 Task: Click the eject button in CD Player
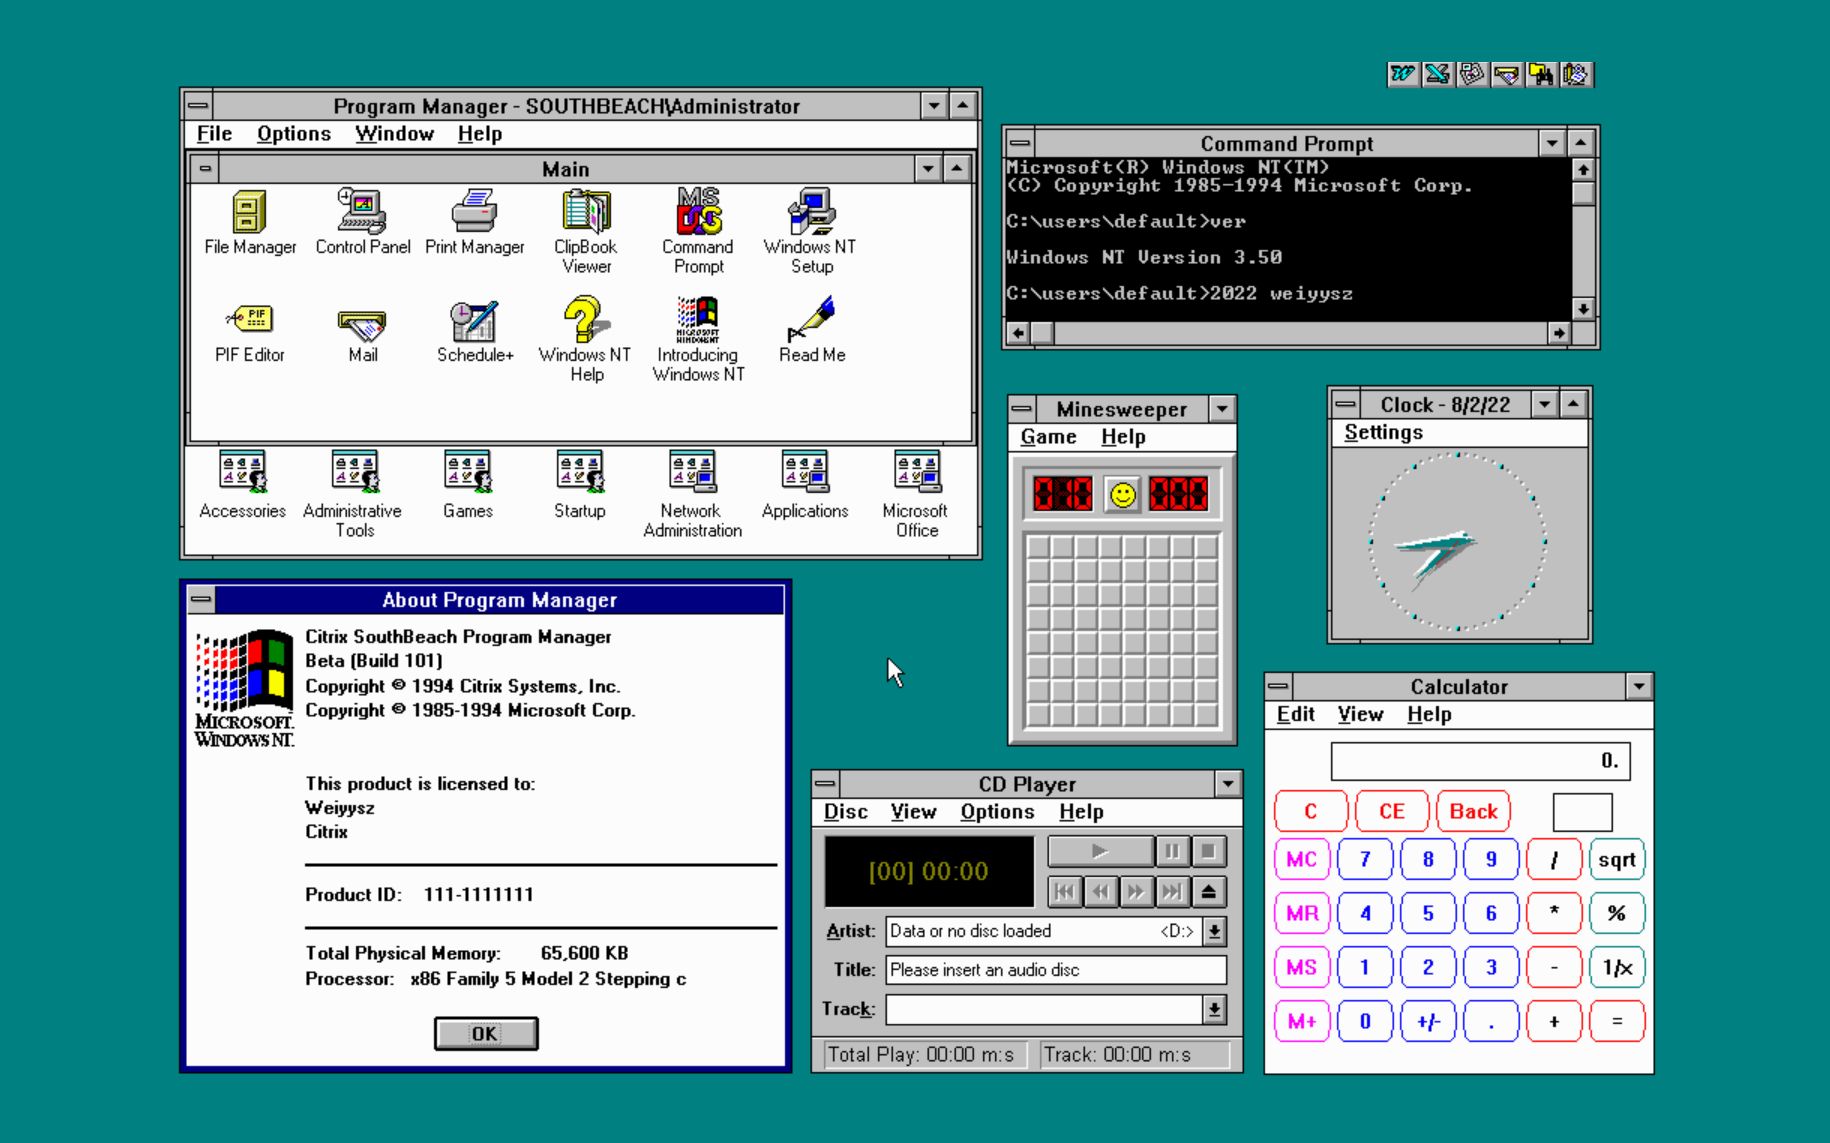(x=1208, y=891)
